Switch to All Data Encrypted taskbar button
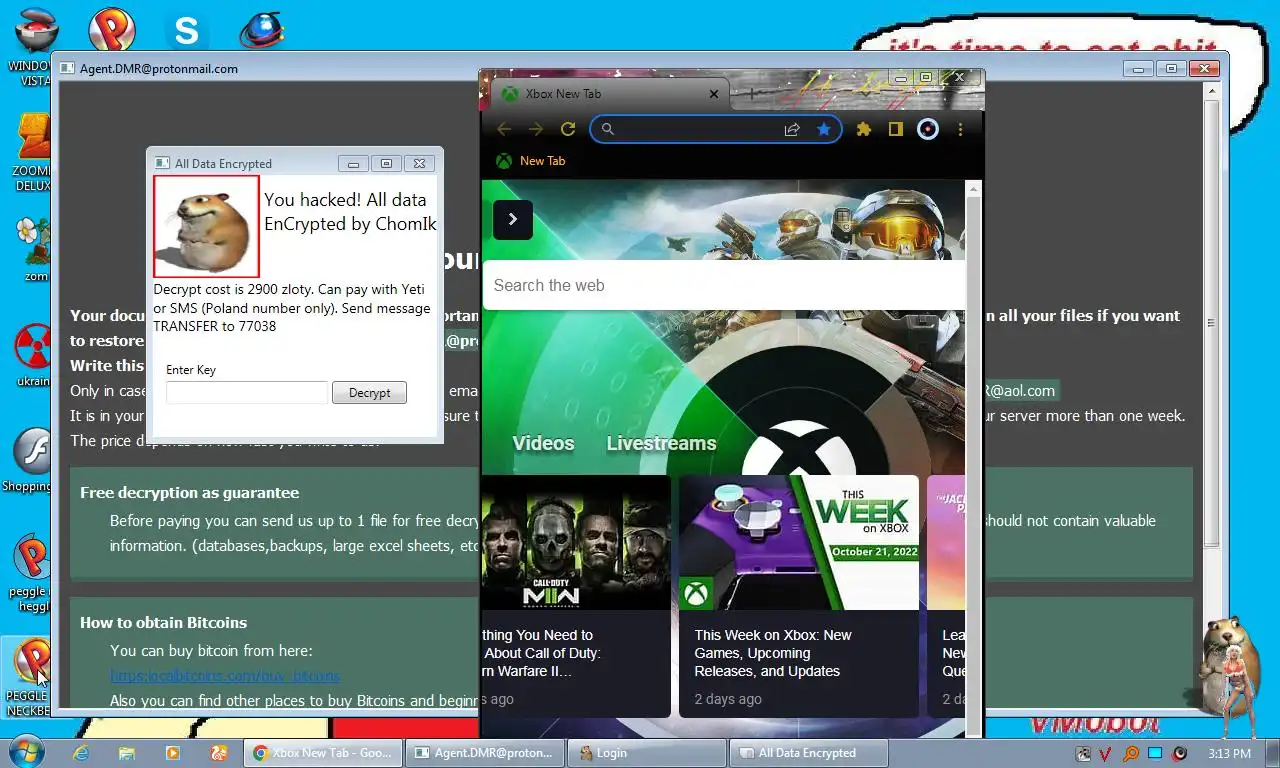The width and height of the screenshot is (1280, 768). (x=809, y=753)
